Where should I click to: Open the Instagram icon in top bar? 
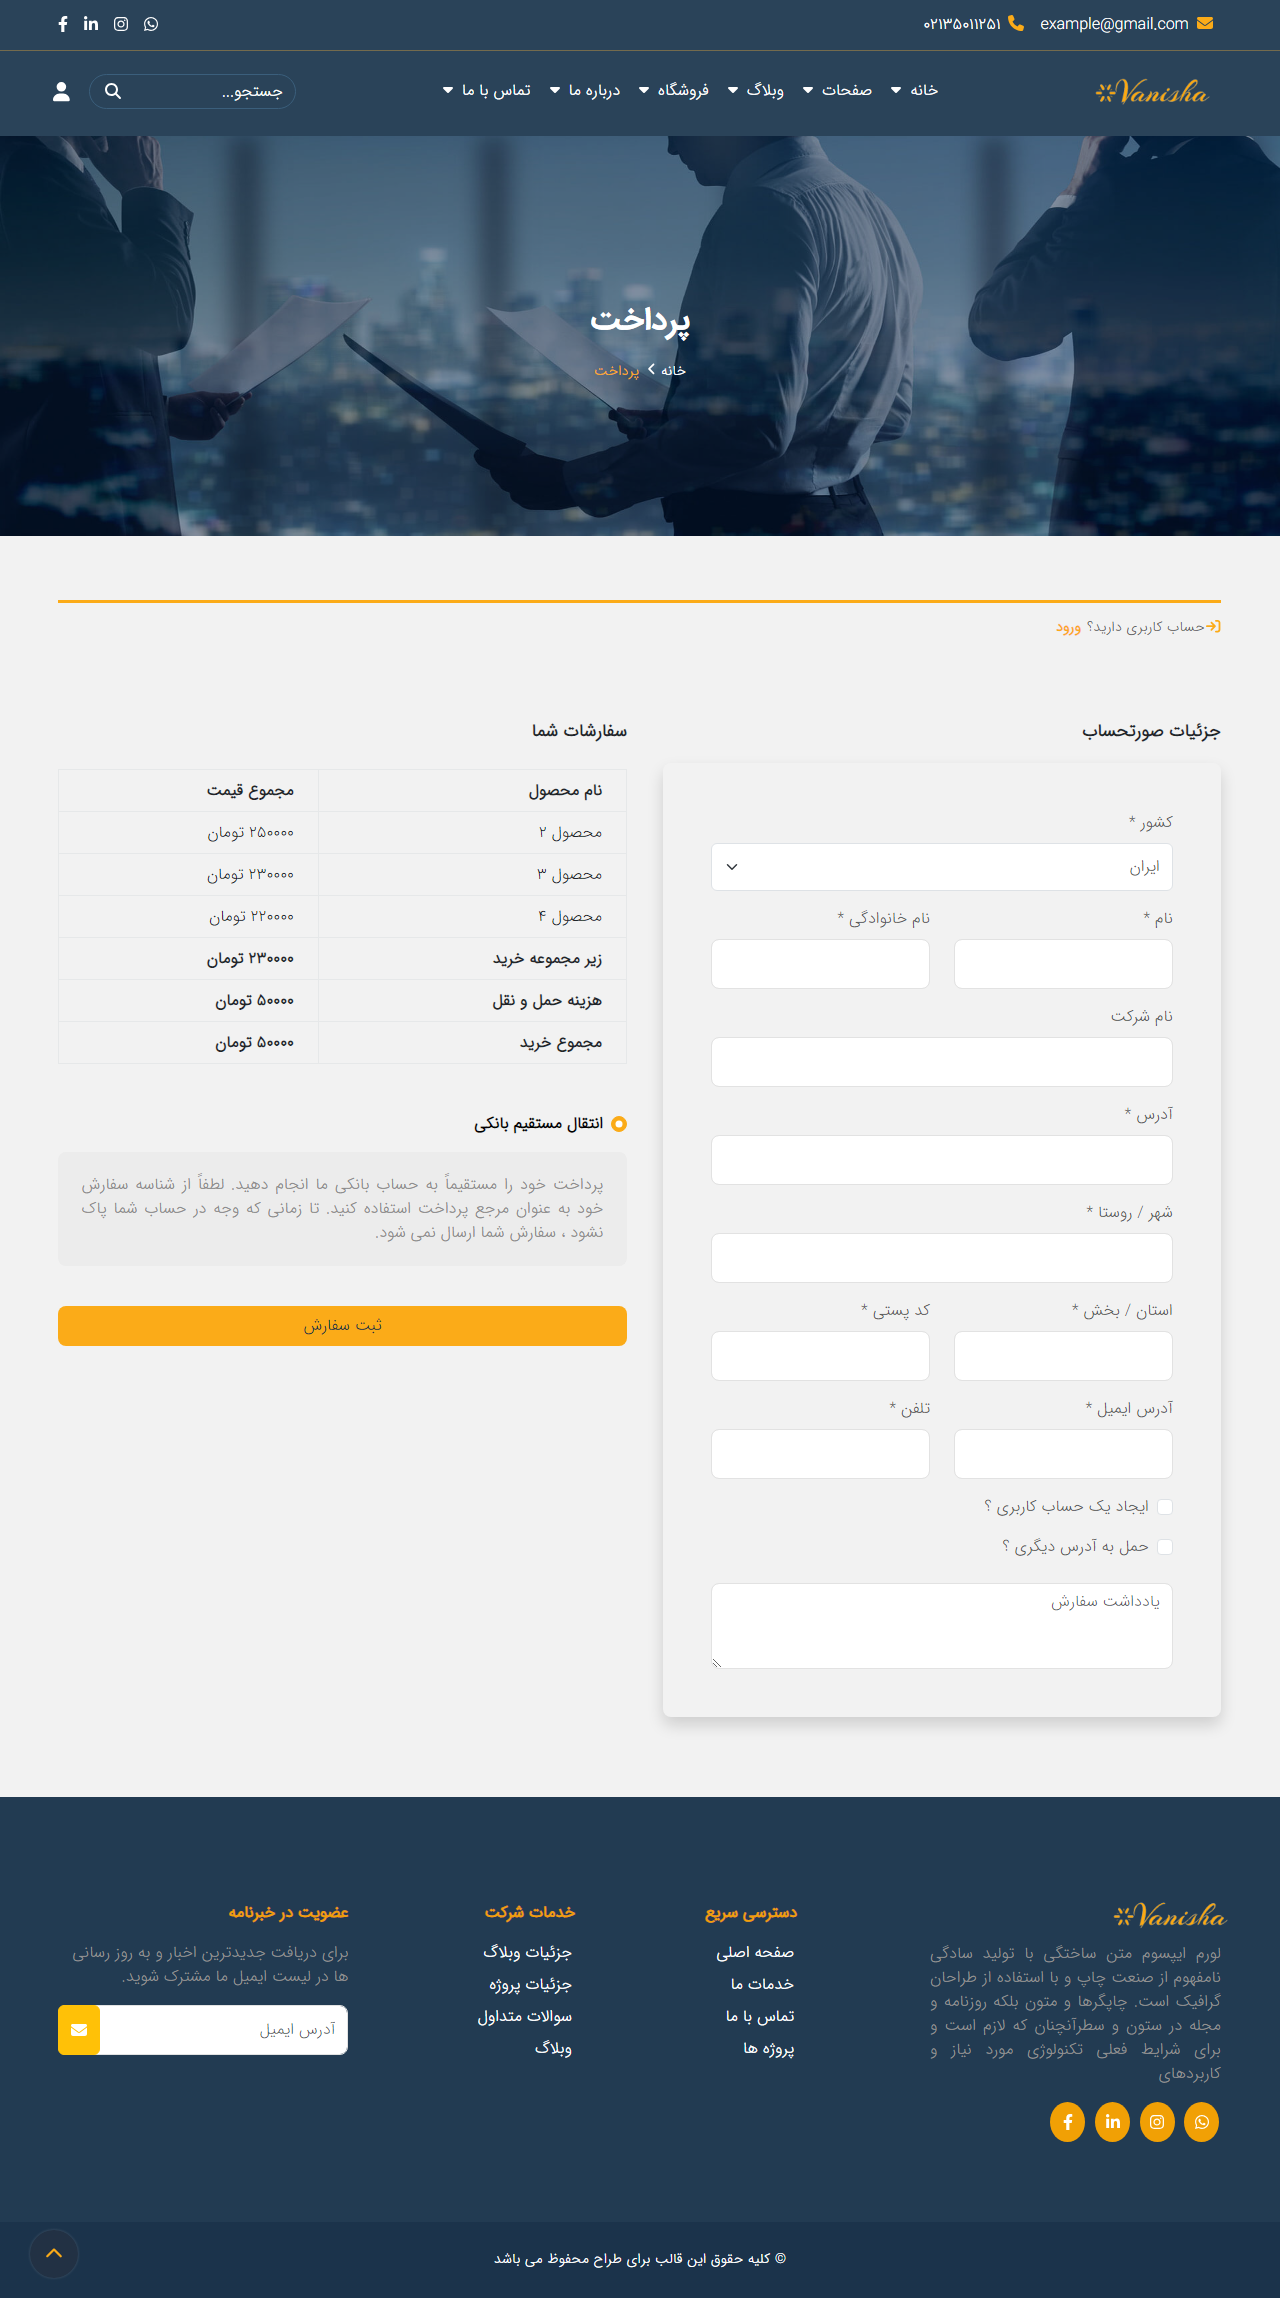point(121,24)
